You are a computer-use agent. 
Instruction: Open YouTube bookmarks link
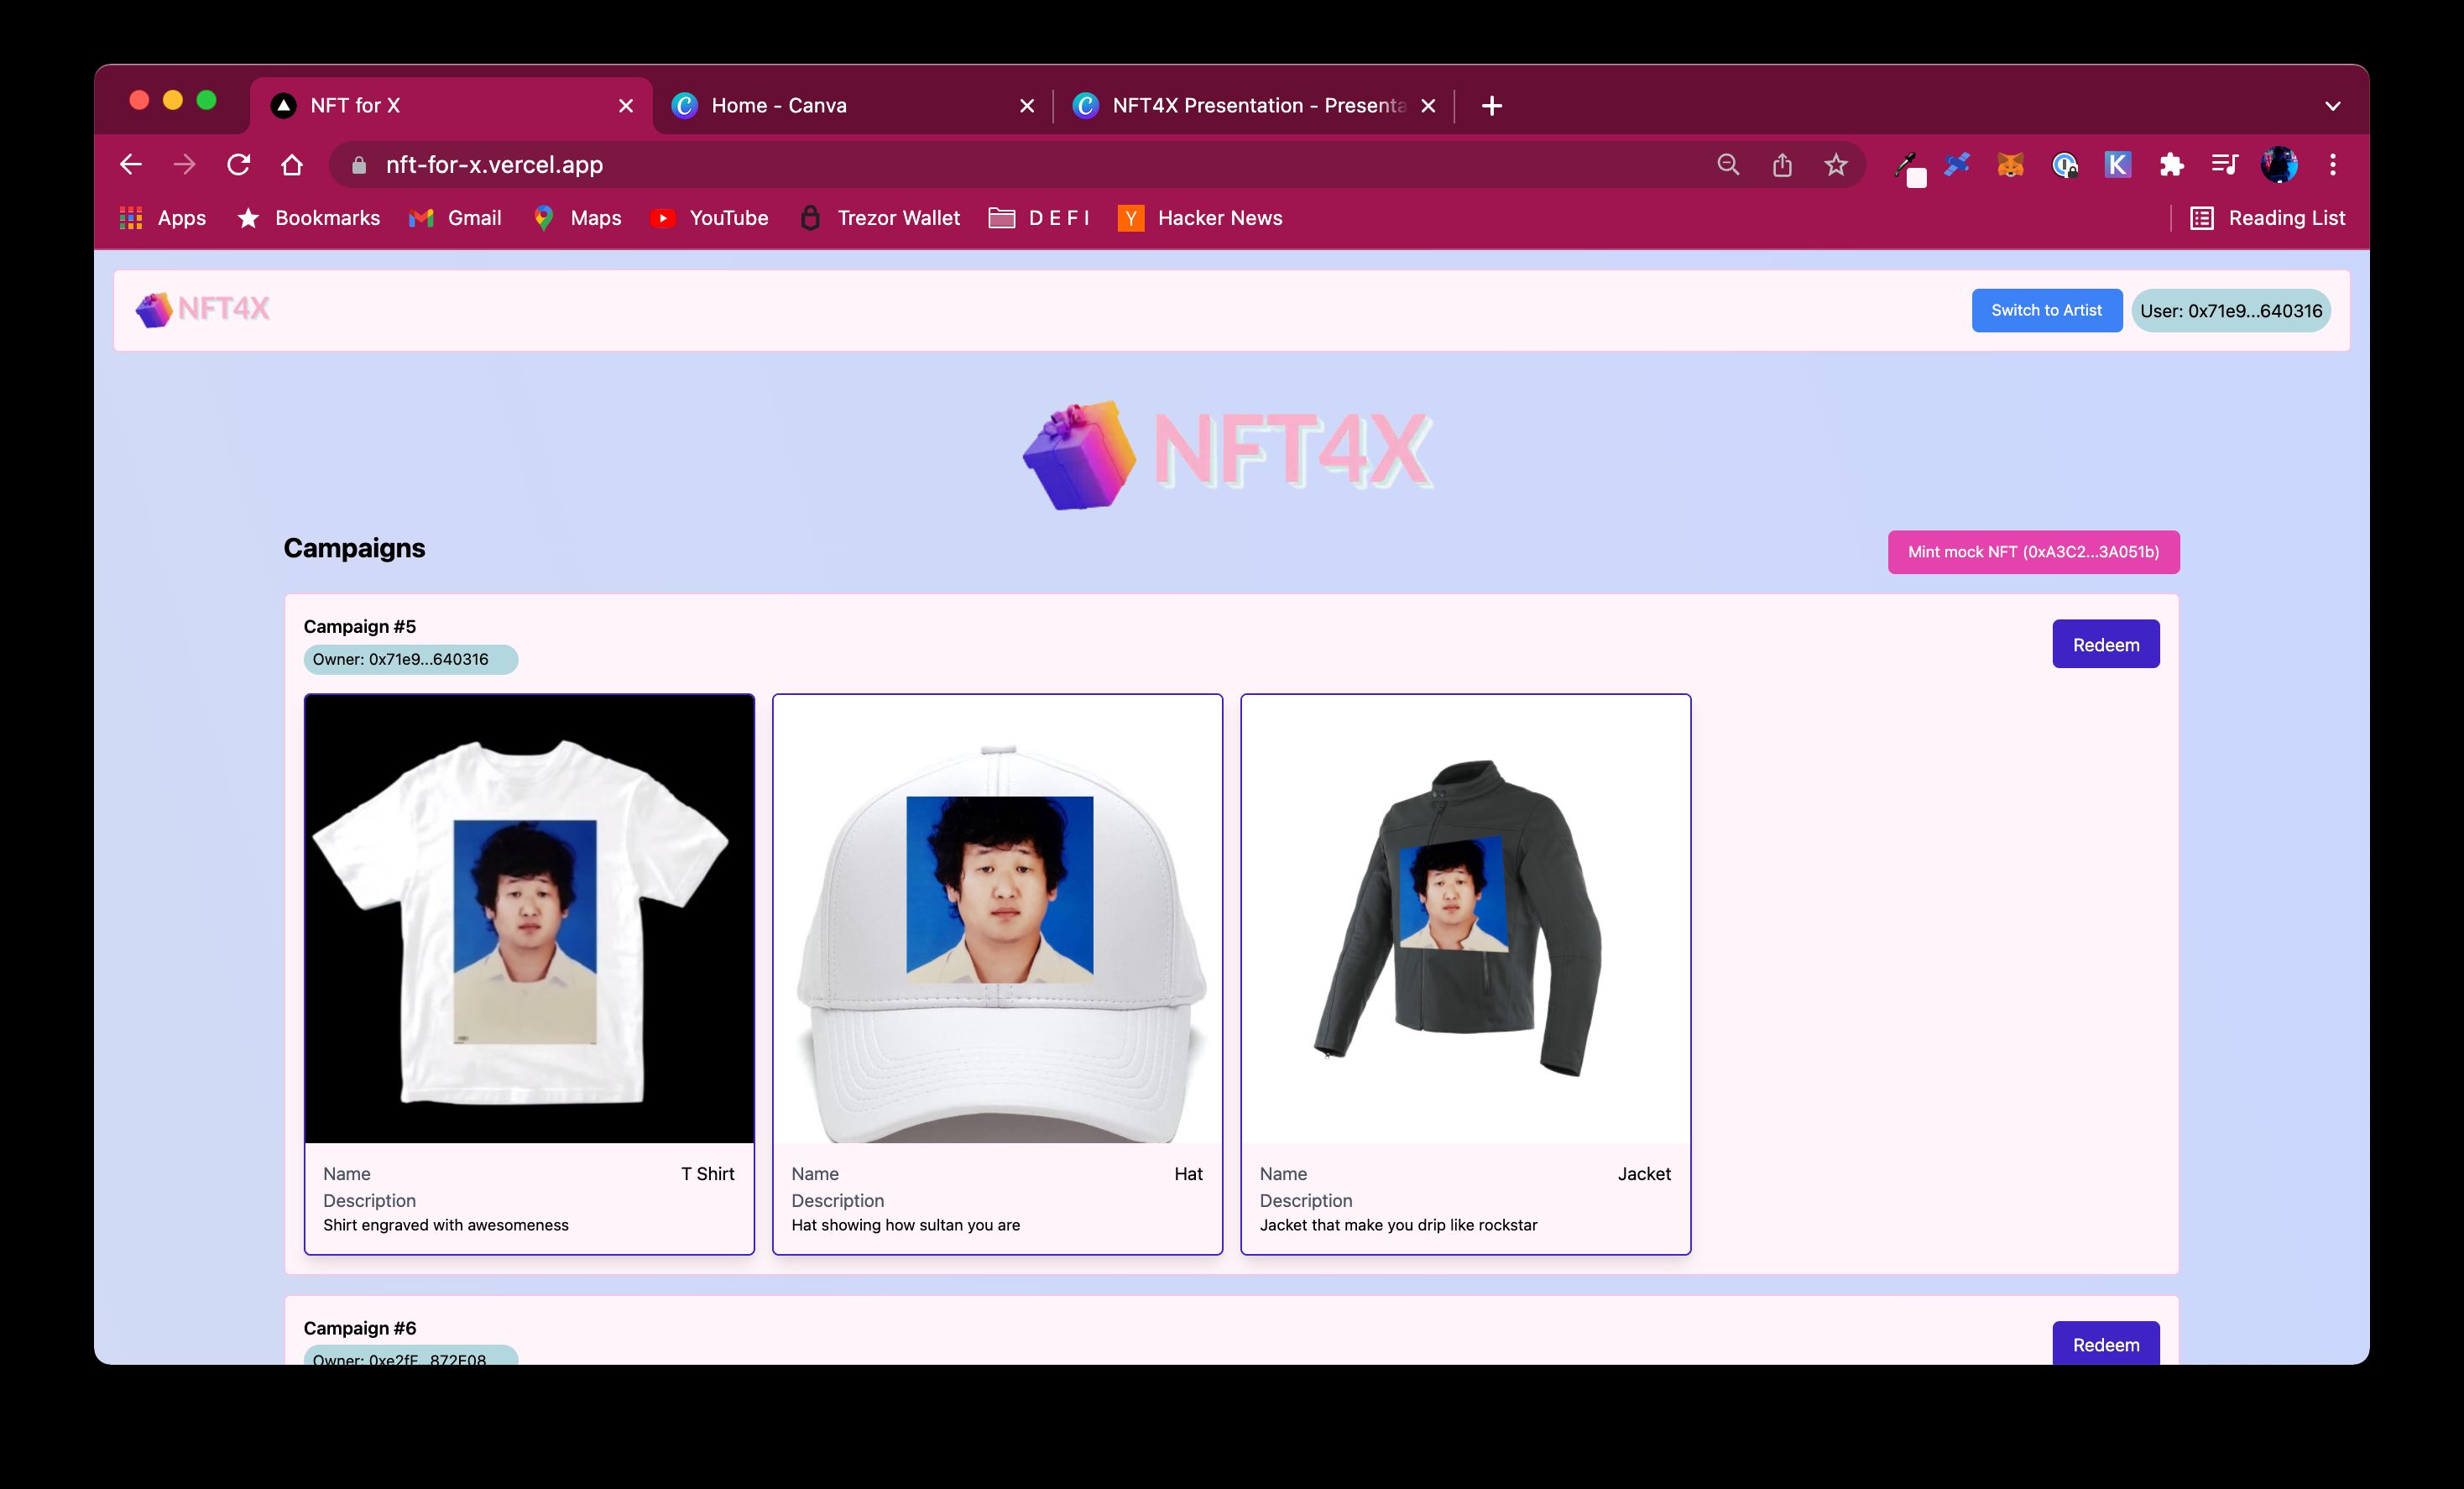[728, 217]
